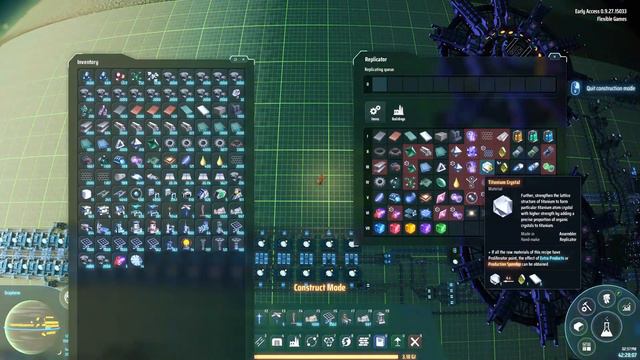Click the yellow energy bar at bottom
The height and width of the screenshot is (360, 640).
coord(326,356)
